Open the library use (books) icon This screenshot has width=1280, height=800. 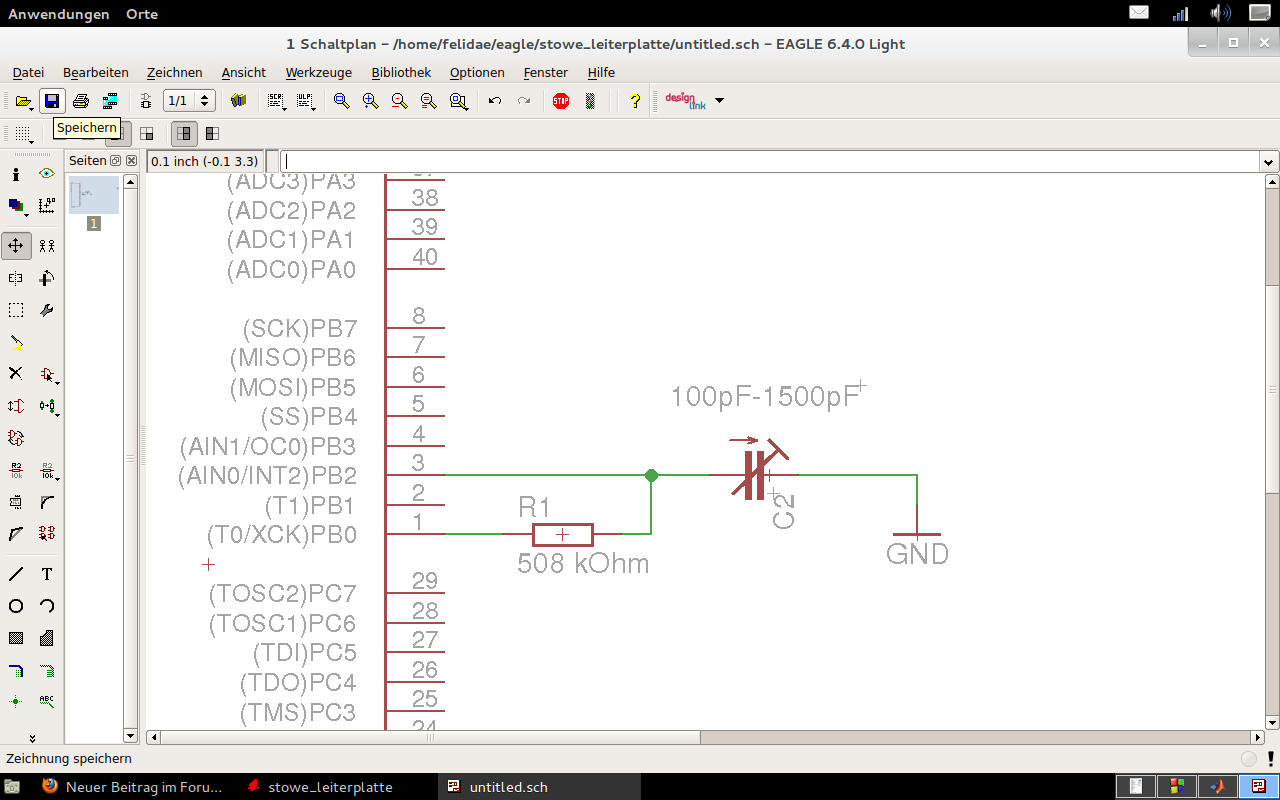[x=238, y=101]
